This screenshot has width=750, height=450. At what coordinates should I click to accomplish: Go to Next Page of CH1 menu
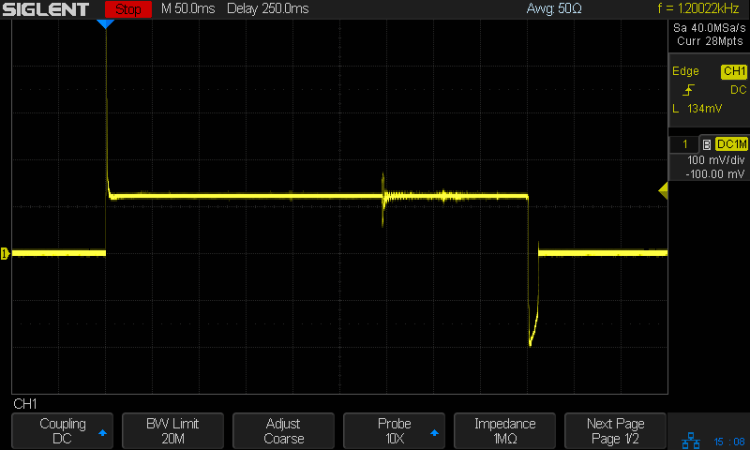(614, 431)
